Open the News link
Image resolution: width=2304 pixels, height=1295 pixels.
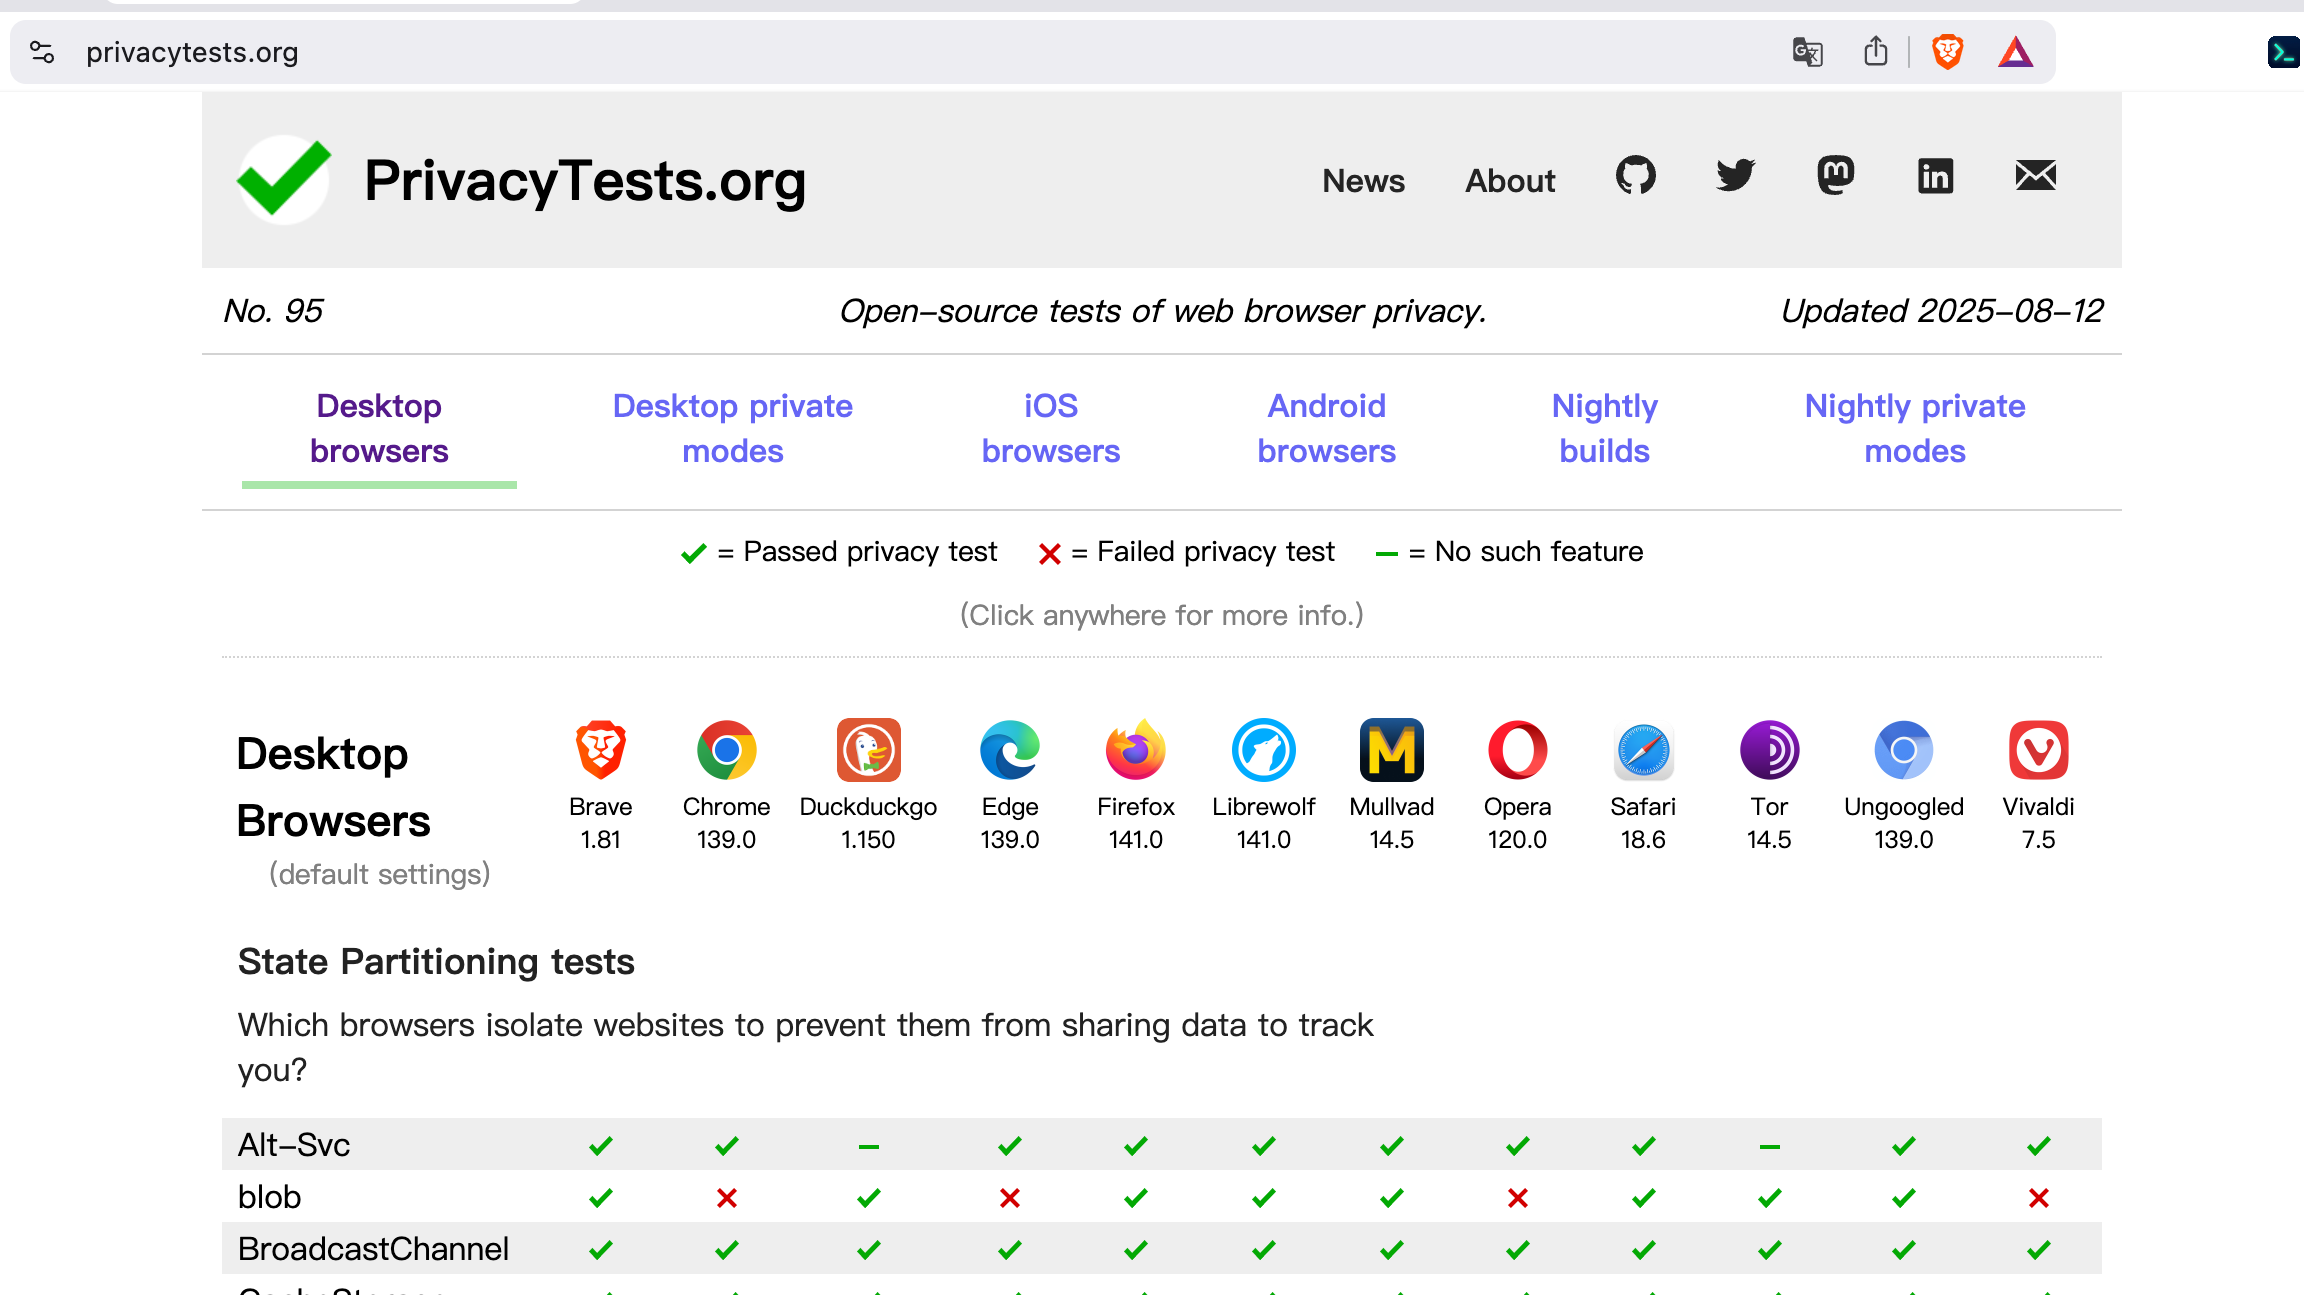point(1363,181)
